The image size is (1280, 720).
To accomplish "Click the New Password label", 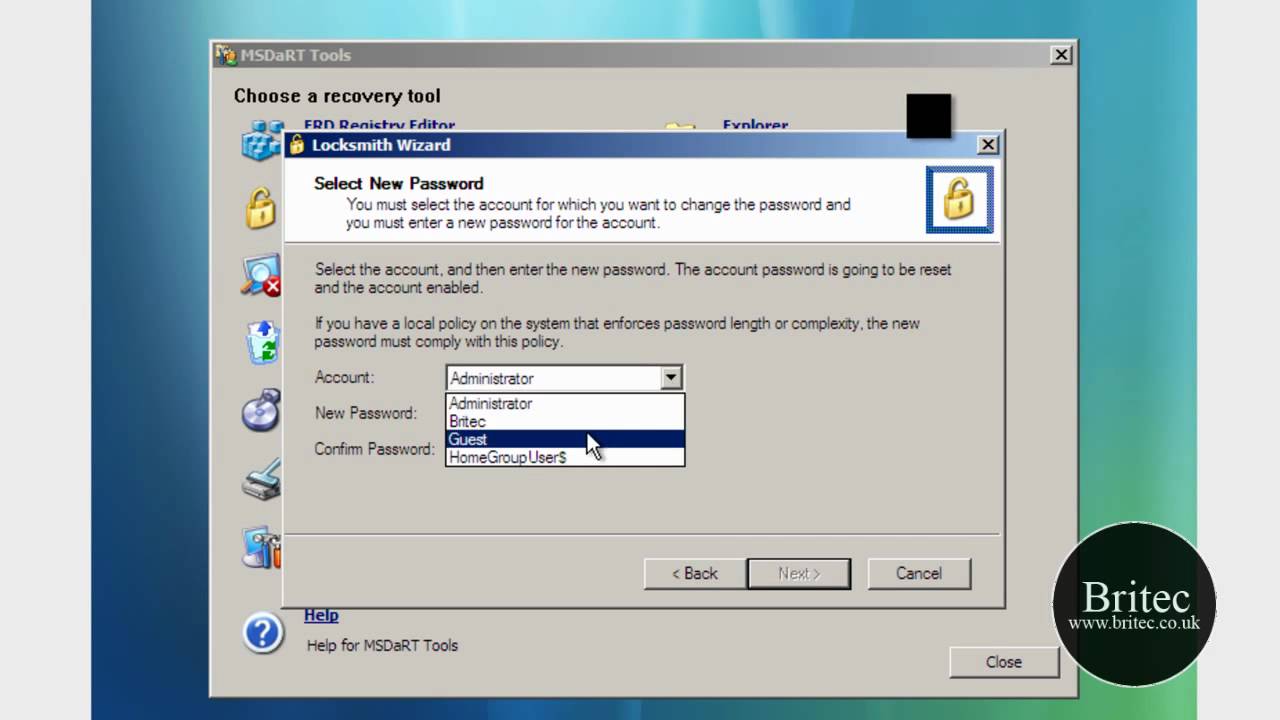I will pyautogui.click(x=365, y=413).
